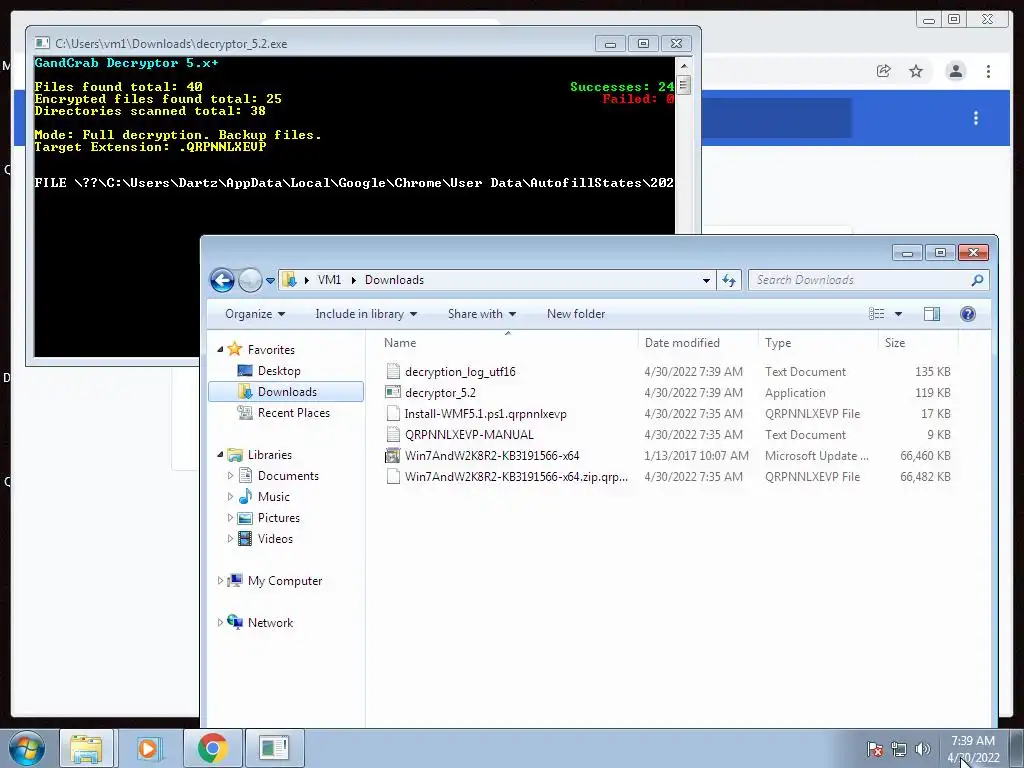Open the Documents library
This screenshot has height=768, width=1024.
pos(288,476)
